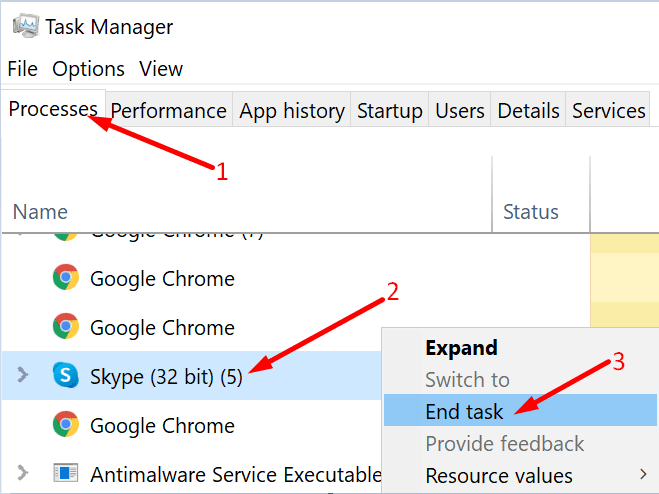
Task: Open the Resource values submenu
Action: (500, 475)
